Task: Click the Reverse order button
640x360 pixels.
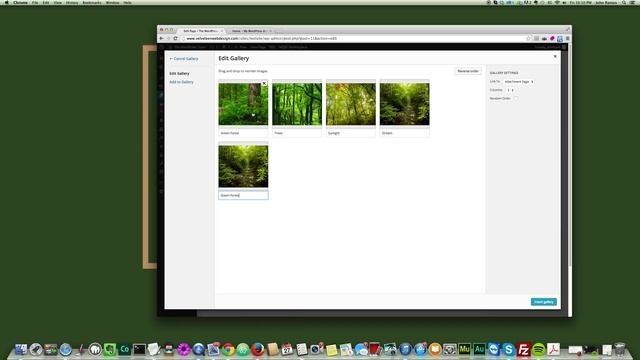Action: [x=468, y=71]
